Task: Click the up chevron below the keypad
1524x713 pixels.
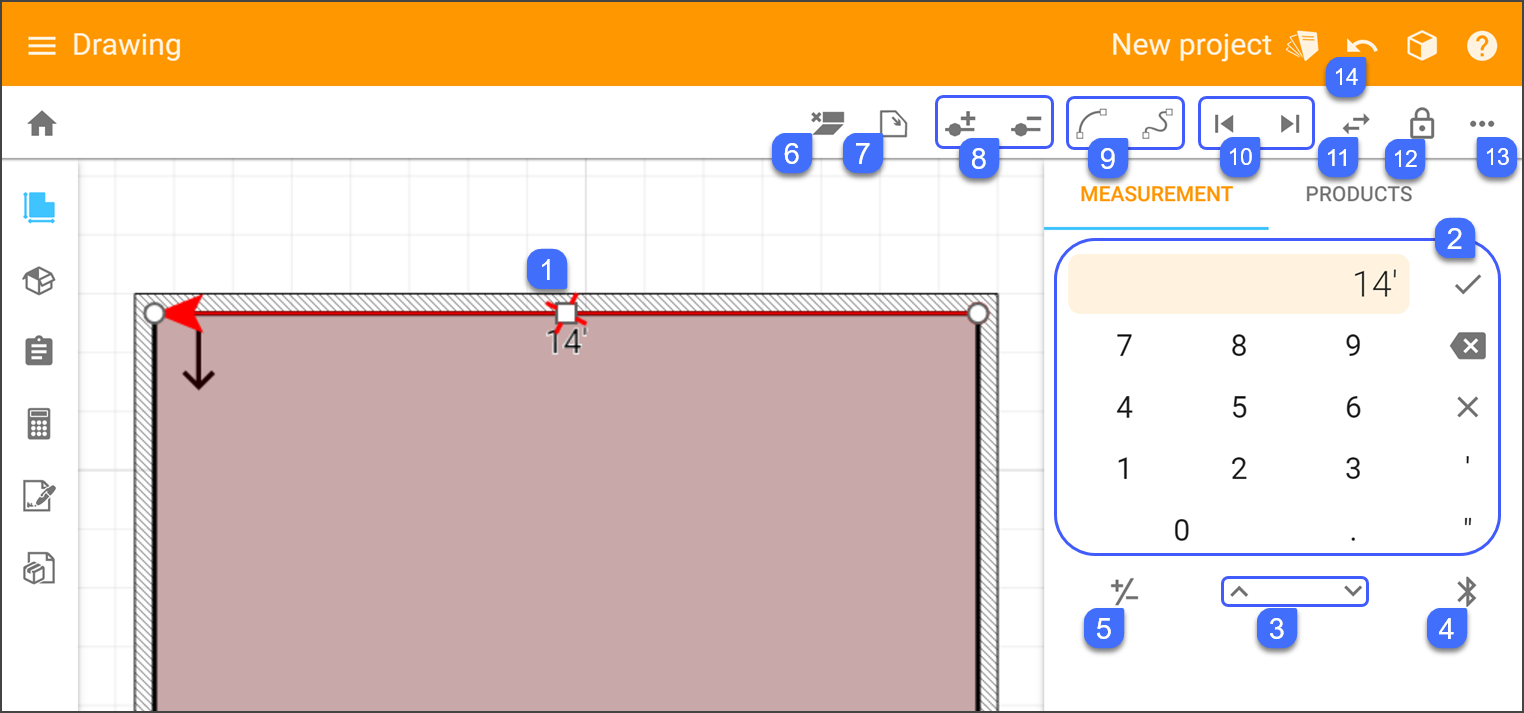Action: [1238, 591]
